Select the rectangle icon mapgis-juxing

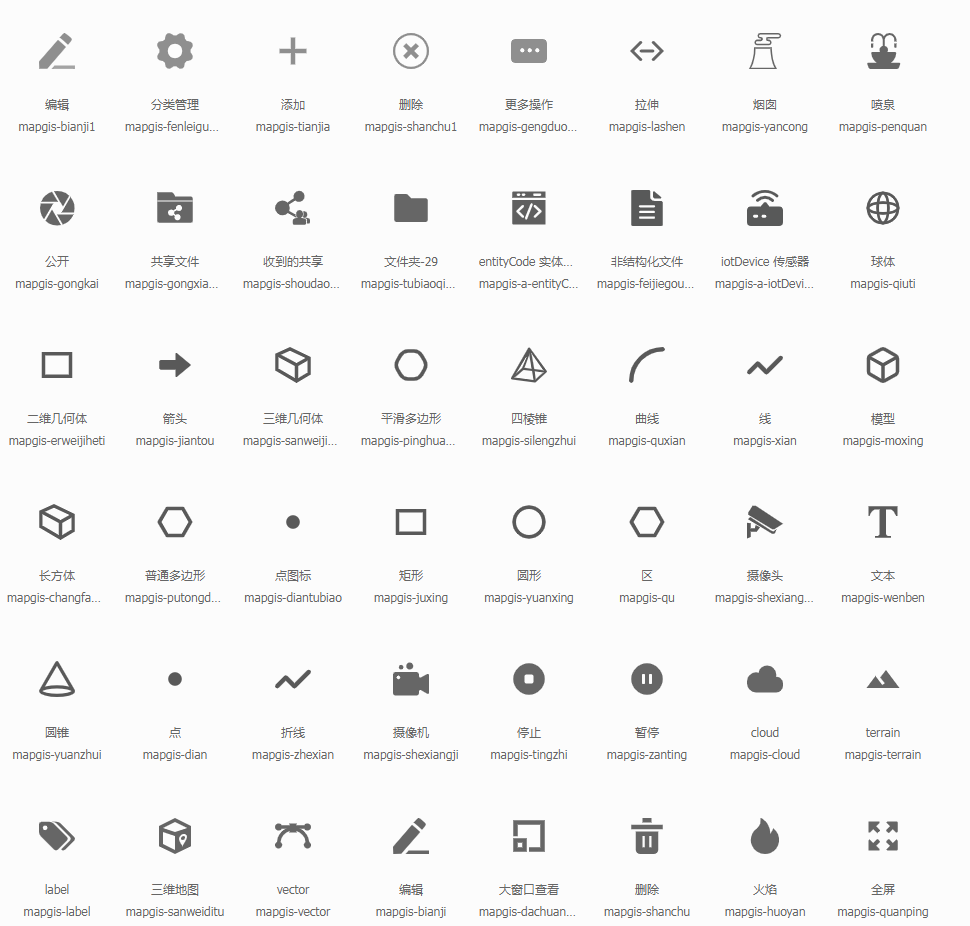[x=411, y=522]
